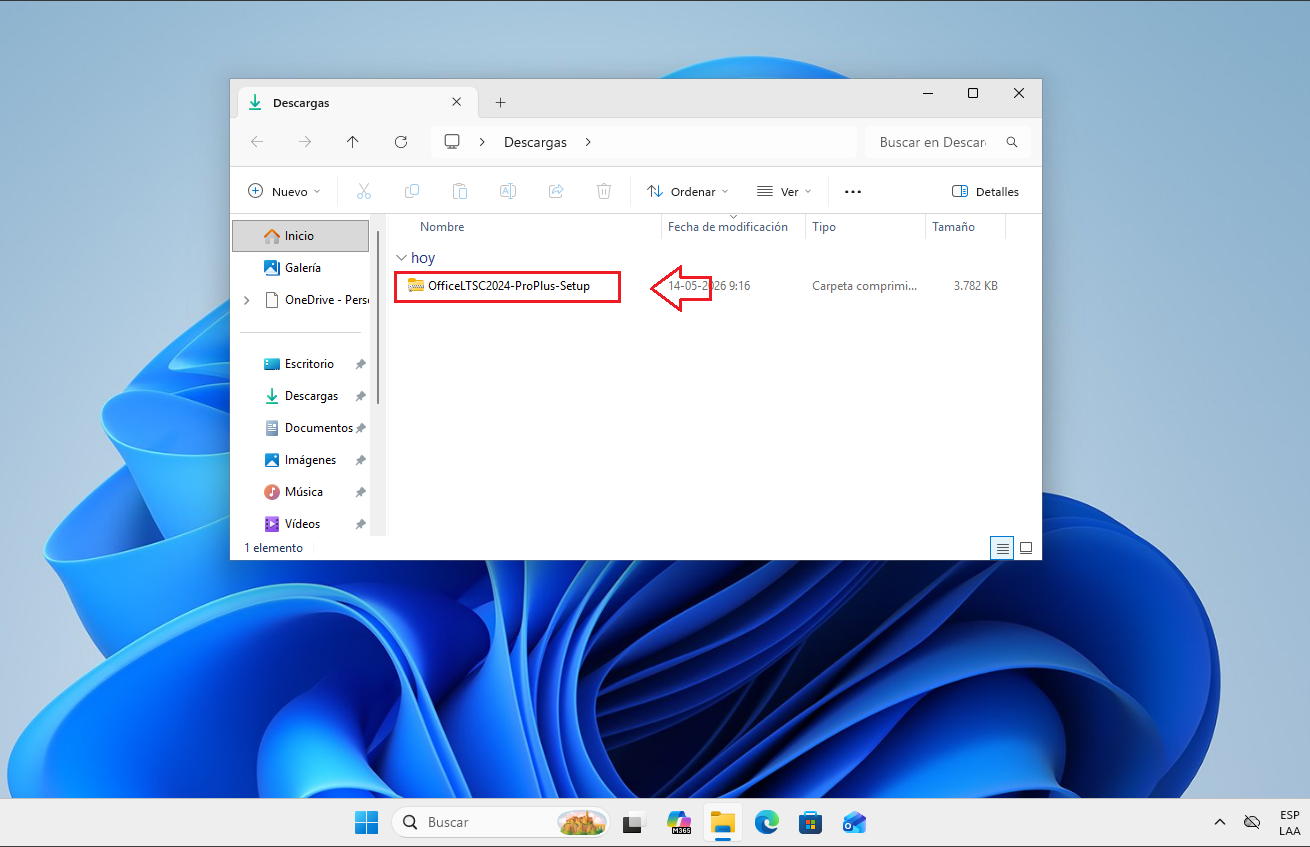The width and height of the screenshot is (1310, 847).
Task: Launch Microsoft 365 Copilot from taskbar
Action: coord(680,823)
